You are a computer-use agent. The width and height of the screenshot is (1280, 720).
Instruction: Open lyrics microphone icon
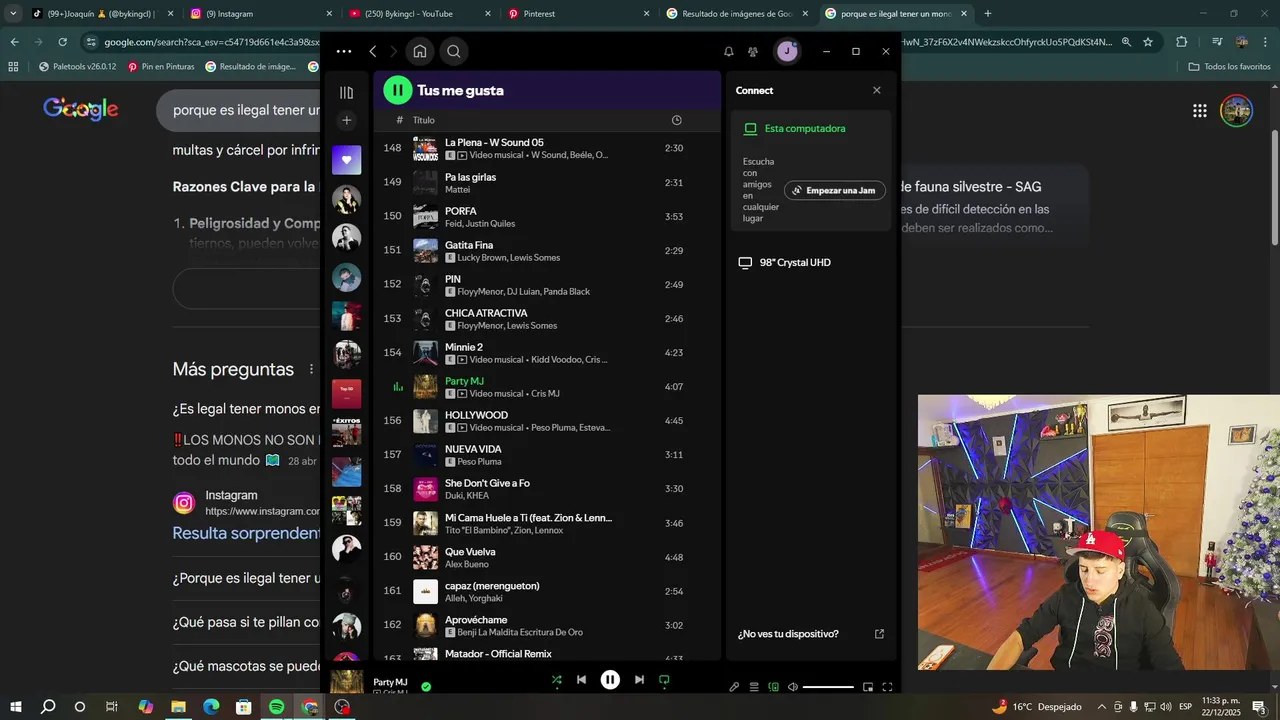point(734,687)
